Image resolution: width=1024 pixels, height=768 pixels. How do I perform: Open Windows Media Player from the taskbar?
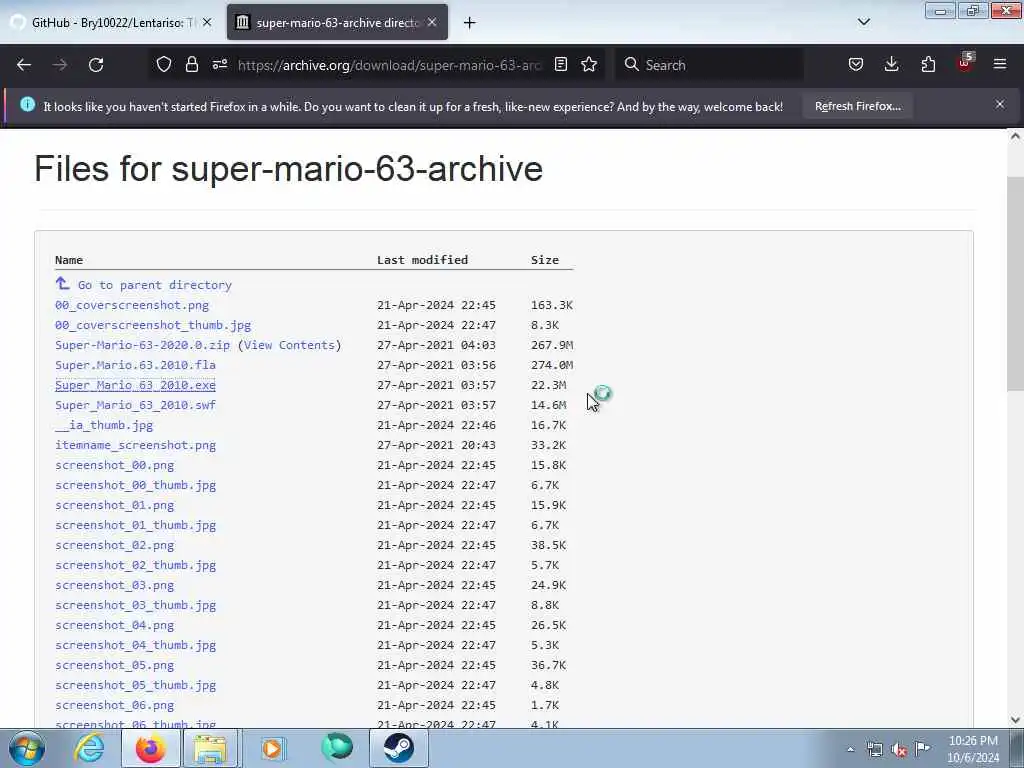272,748
